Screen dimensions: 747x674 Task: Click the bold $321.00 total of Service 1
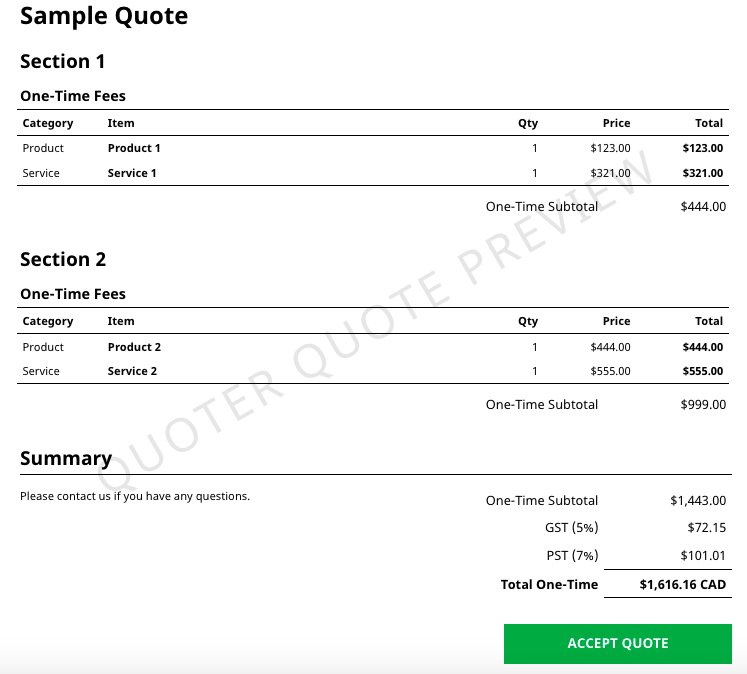pos(703,173)
